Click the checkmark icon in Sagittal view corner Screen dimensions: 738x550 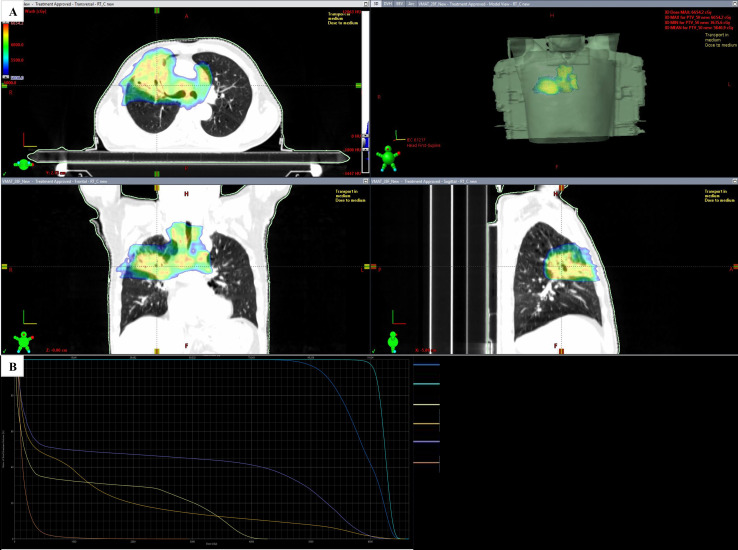[x=375, y=351]
